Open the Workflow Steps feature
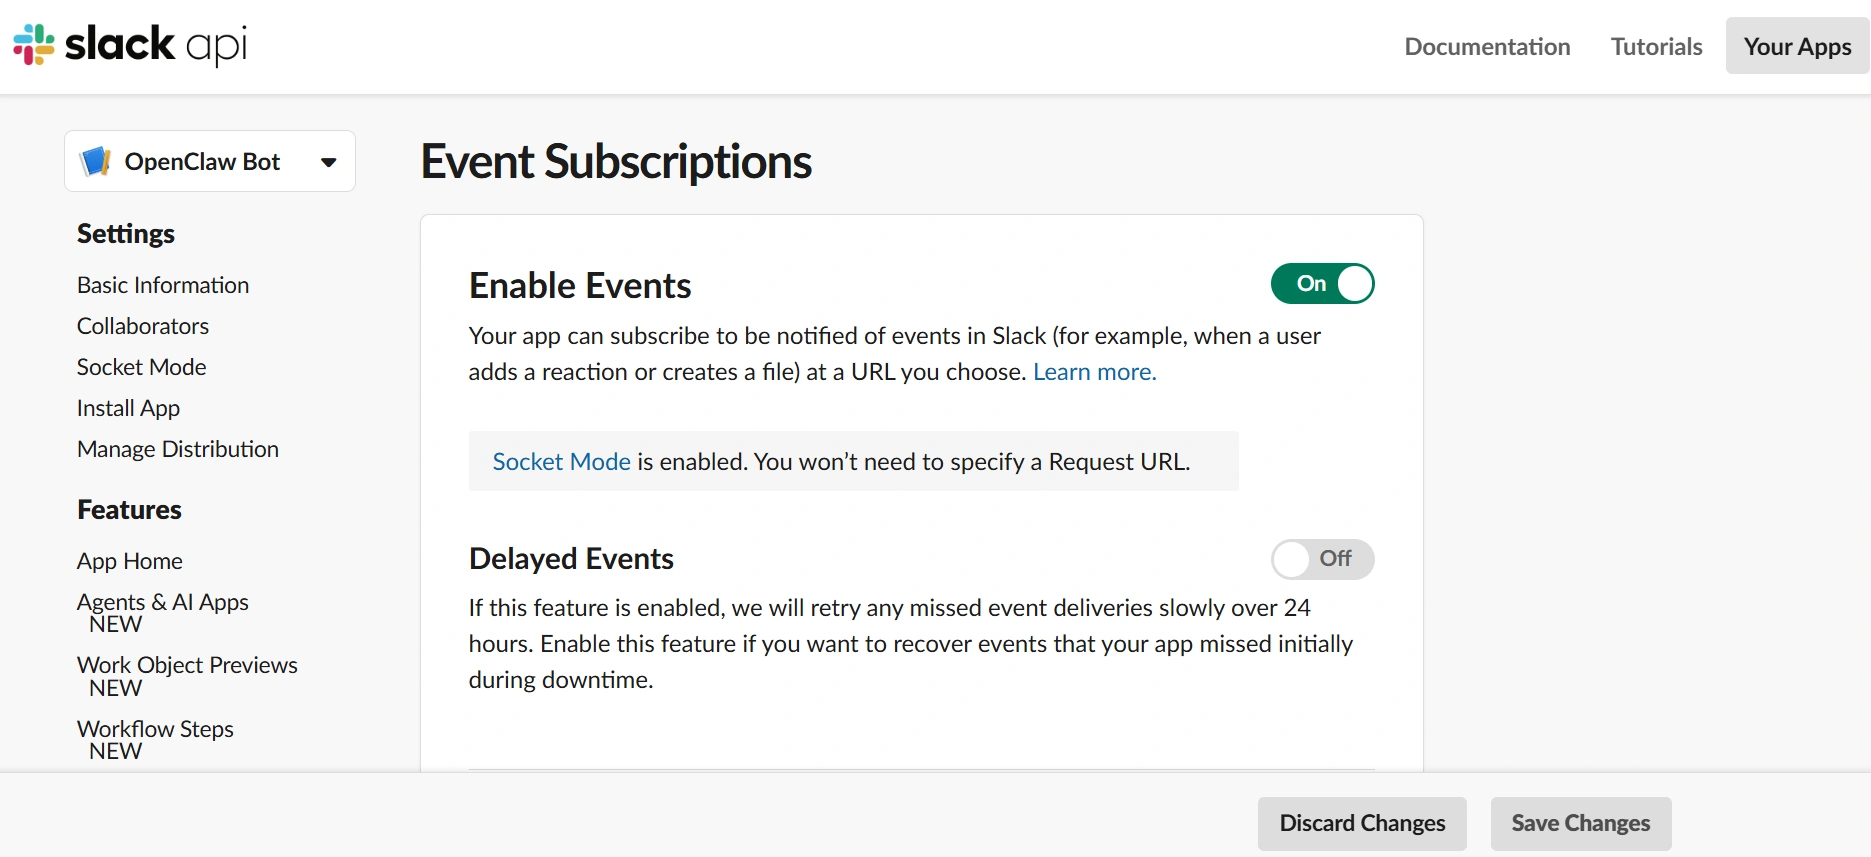Screen dimensions: 1871x857 [x=155, y=740]
